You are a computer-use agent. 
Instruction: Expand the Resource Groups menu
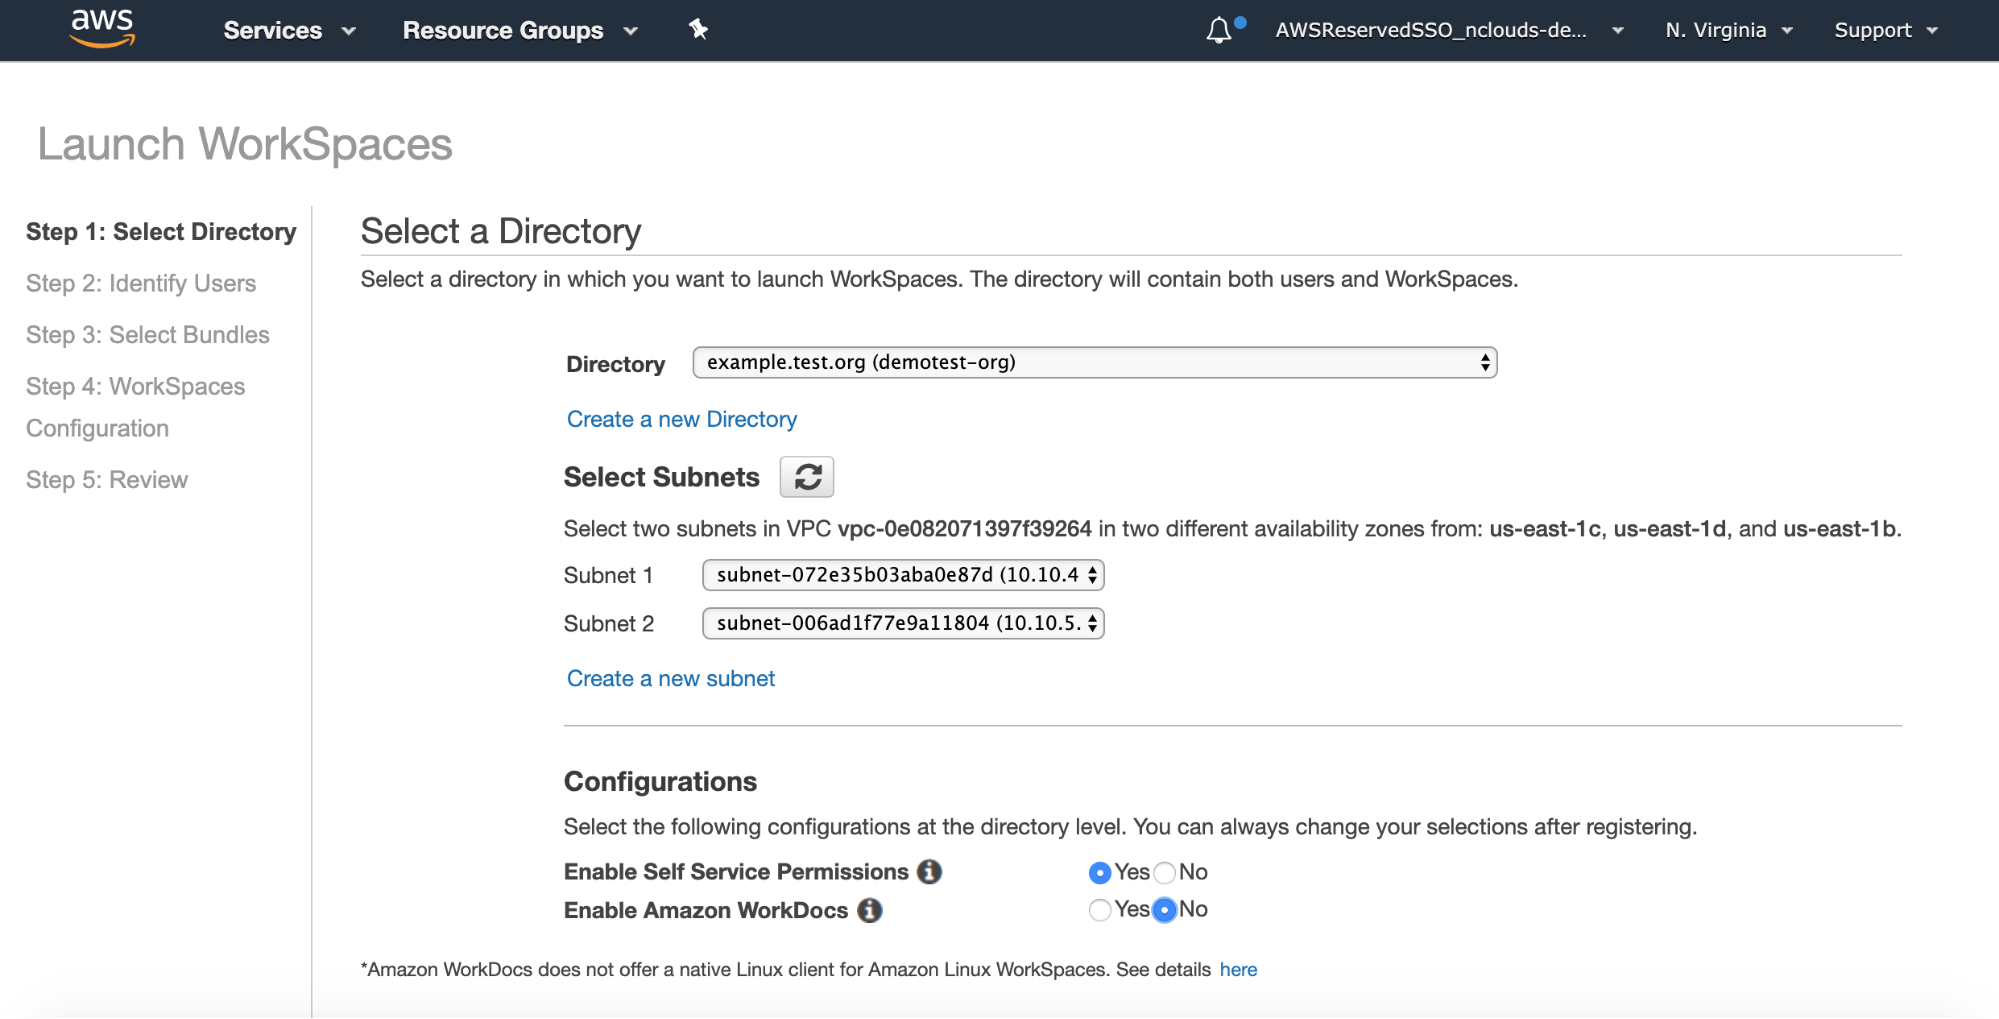520,30
